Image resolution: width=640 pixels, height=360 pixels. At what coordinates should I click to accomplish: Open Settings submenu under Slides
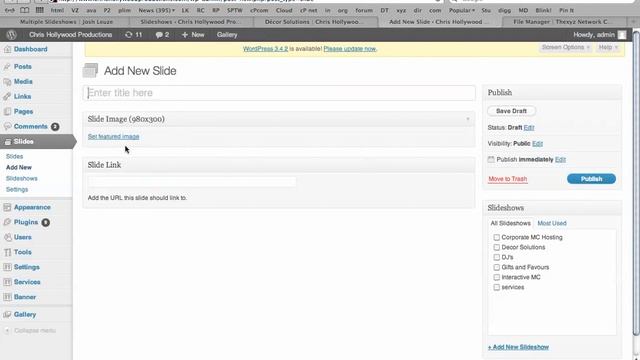coord(17,189)
